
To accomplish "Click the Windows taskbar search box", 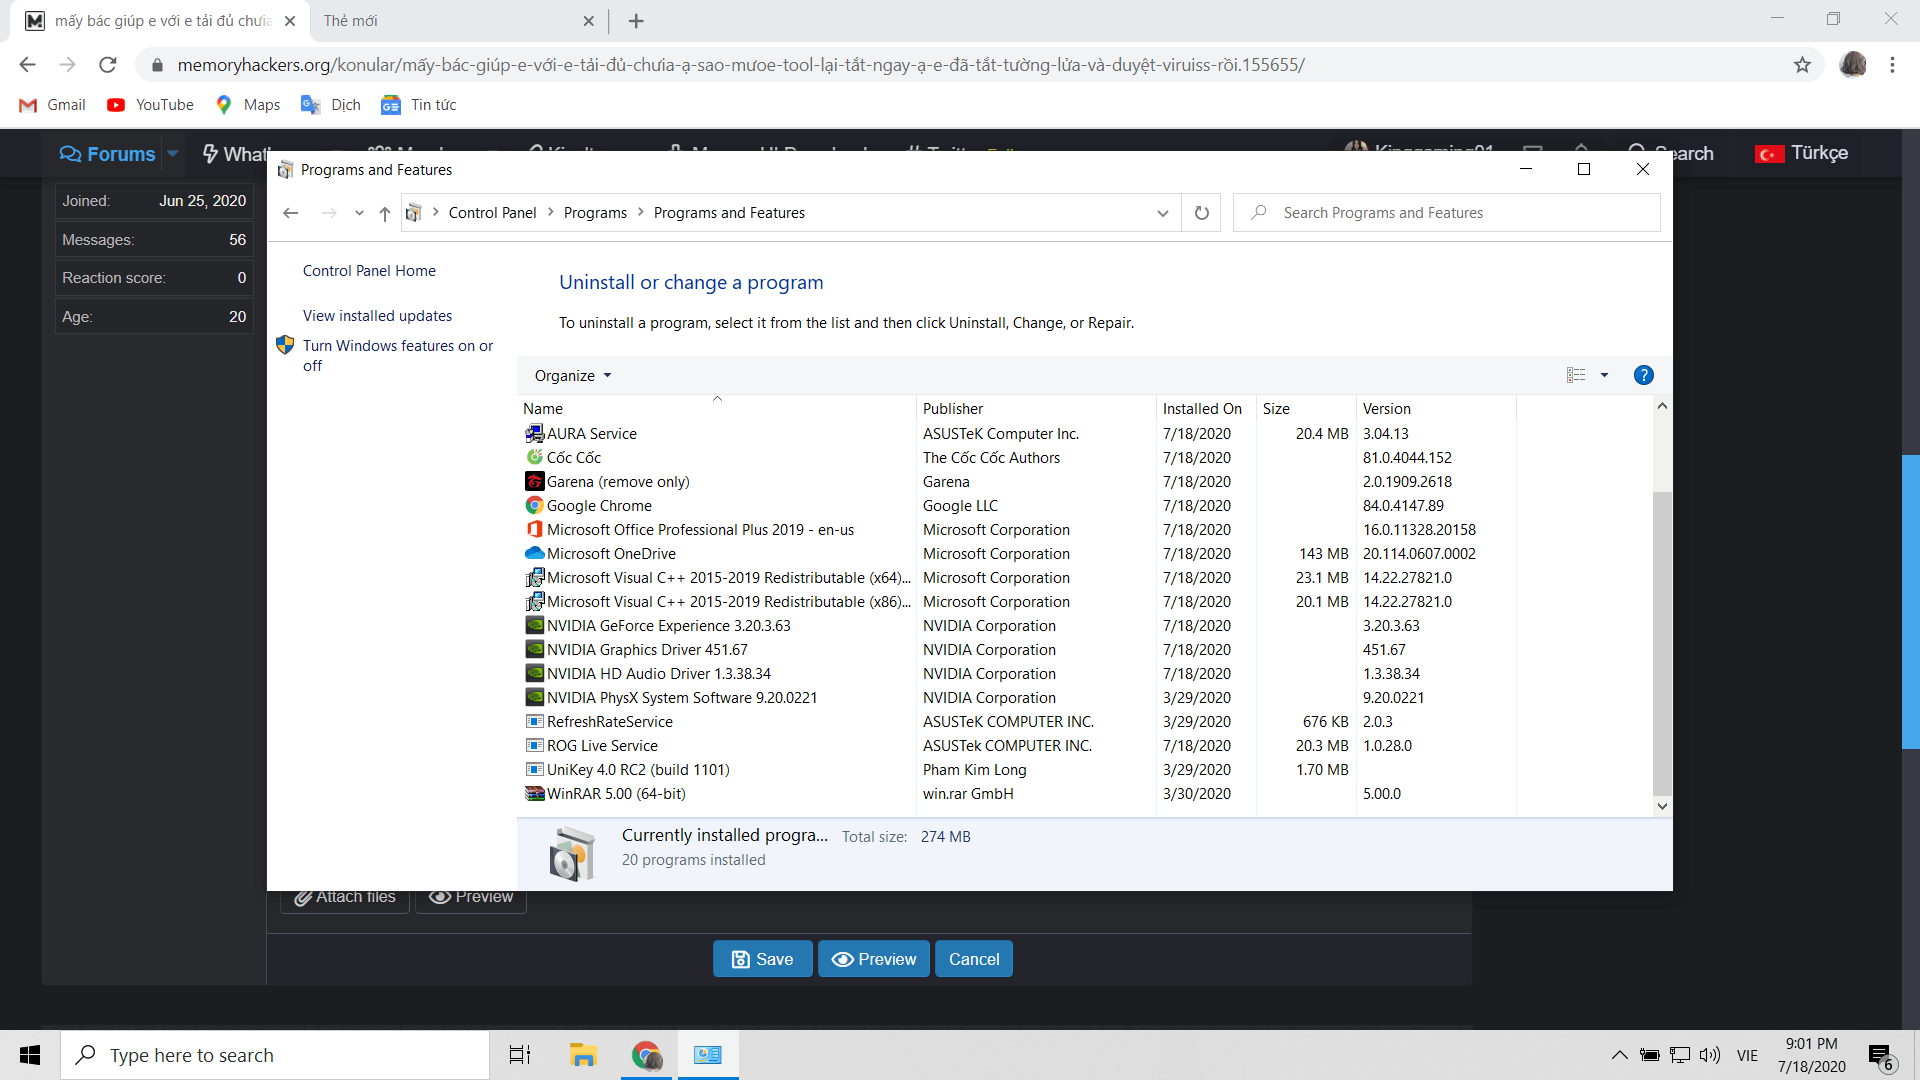I will tap(275, 1055).
